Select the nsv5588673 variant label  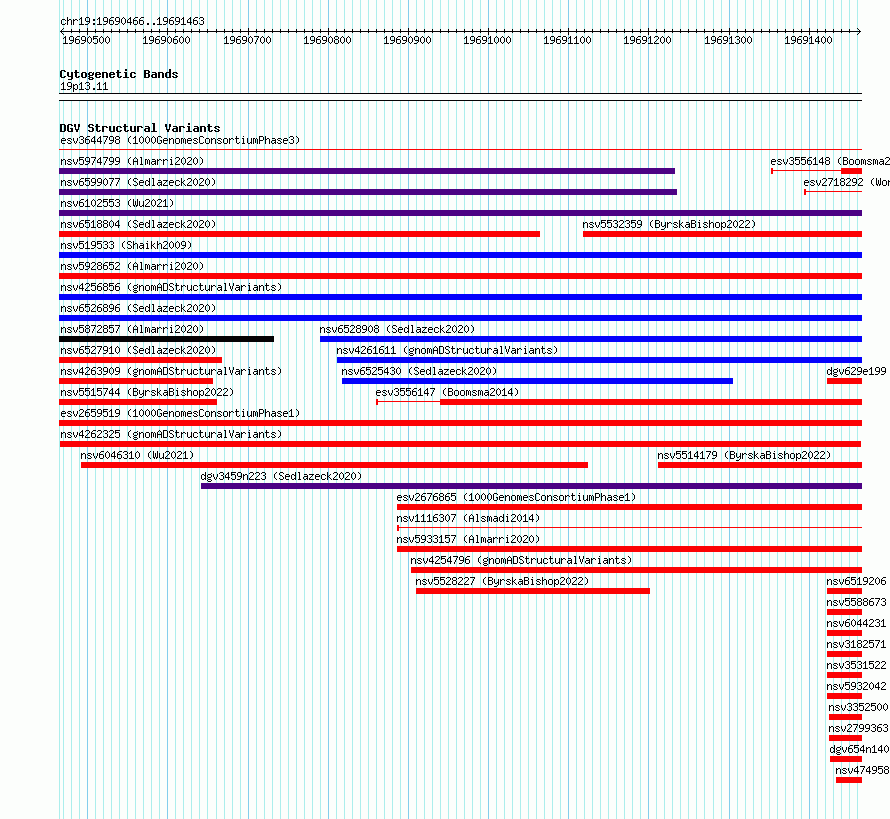856,602
